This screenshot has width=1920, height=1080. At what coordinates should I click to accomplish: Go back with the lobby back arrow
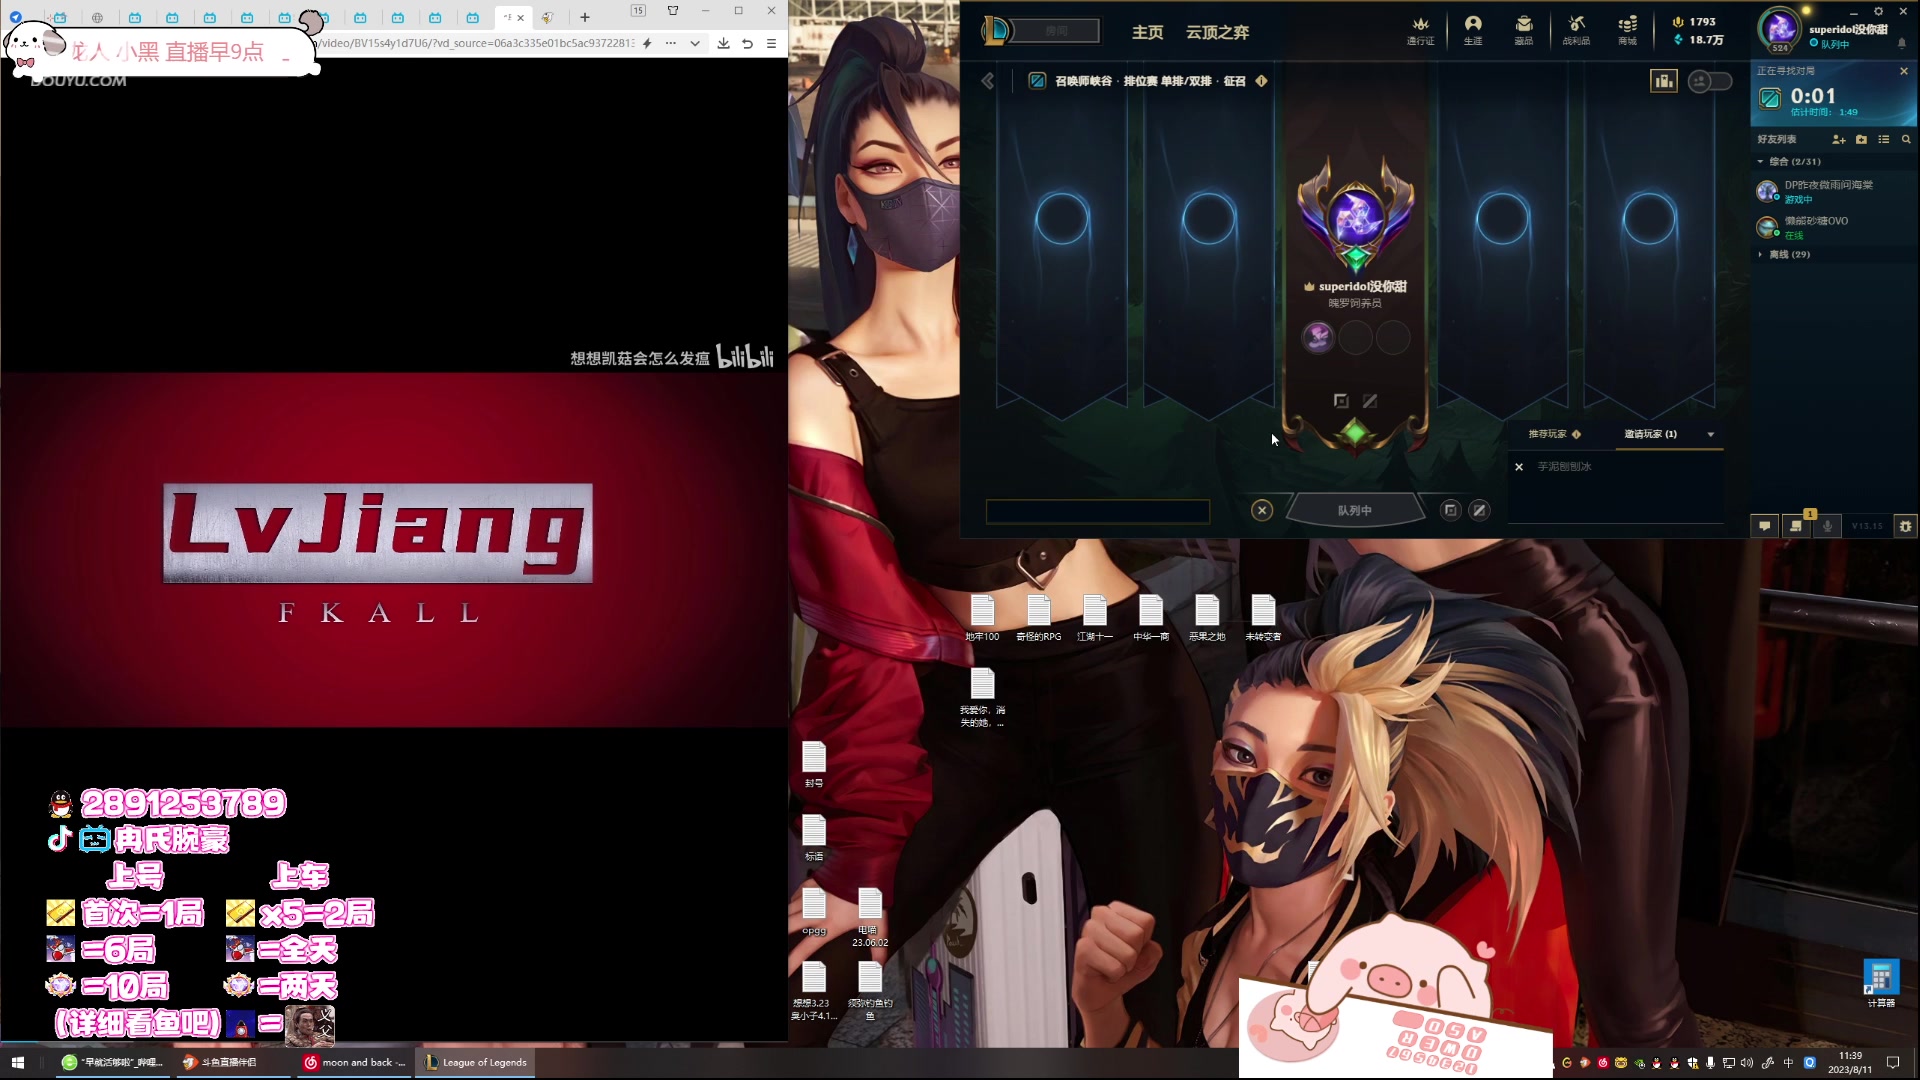coord(988,81)
